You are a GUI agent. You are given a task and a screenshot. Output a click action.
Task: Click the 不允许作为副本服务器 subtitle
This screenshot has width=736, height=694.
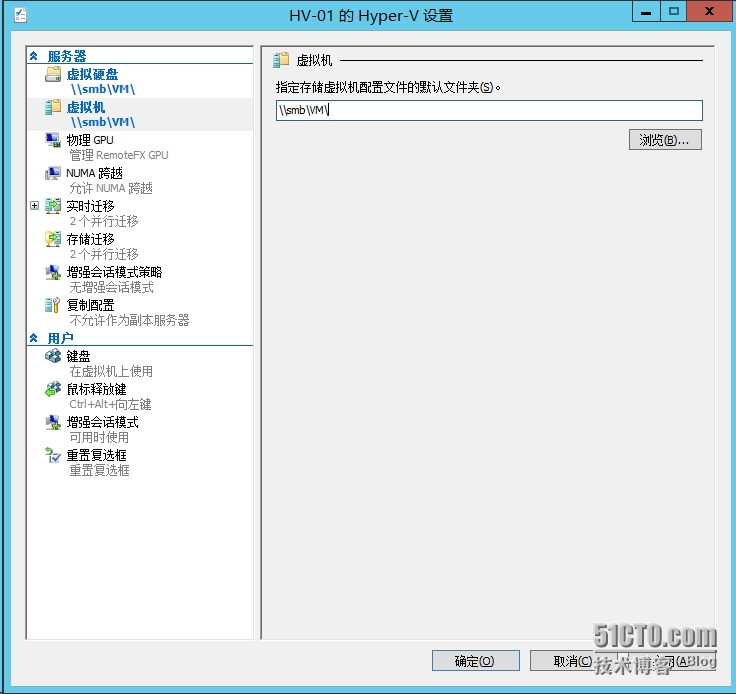coord(129,320)
